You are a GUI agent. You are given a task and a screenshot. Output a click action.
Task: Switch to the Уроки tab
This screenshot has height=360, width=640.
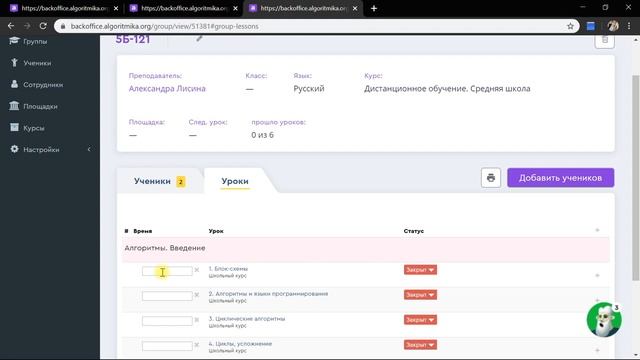click(235, 181)
